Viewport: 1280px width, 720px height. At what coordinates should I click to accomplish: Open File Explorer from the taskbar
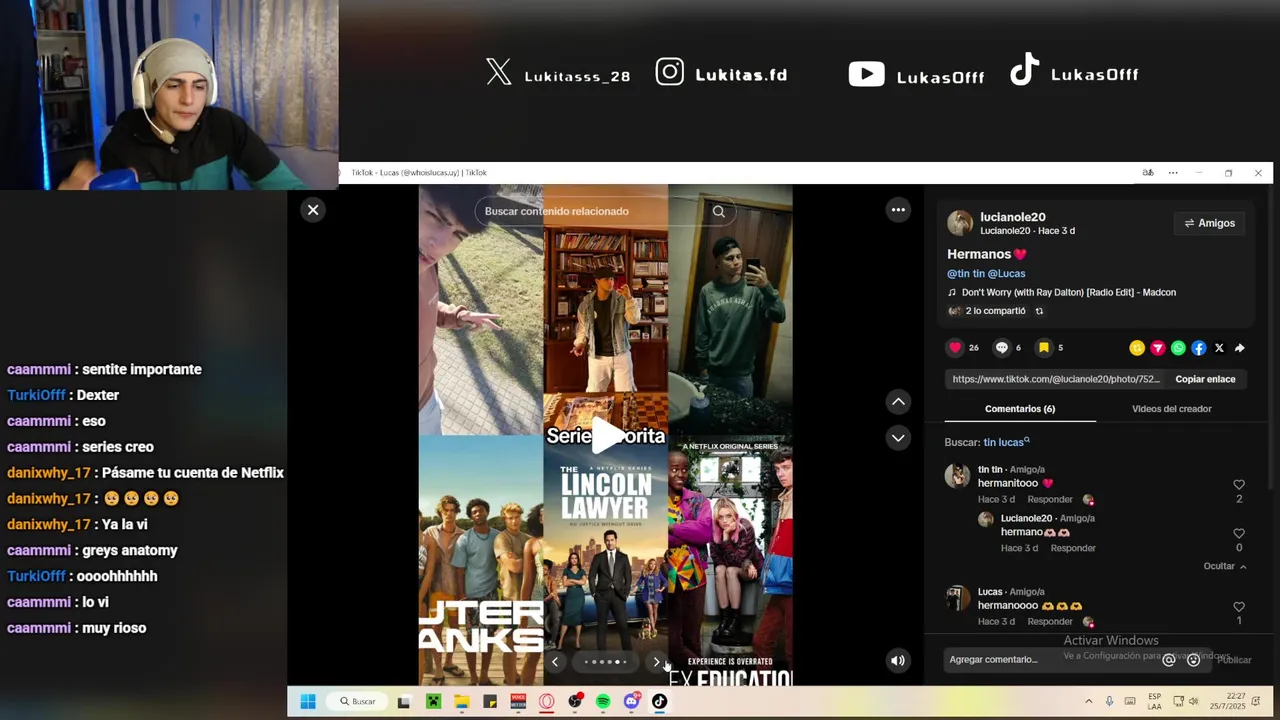pos(461,702)
